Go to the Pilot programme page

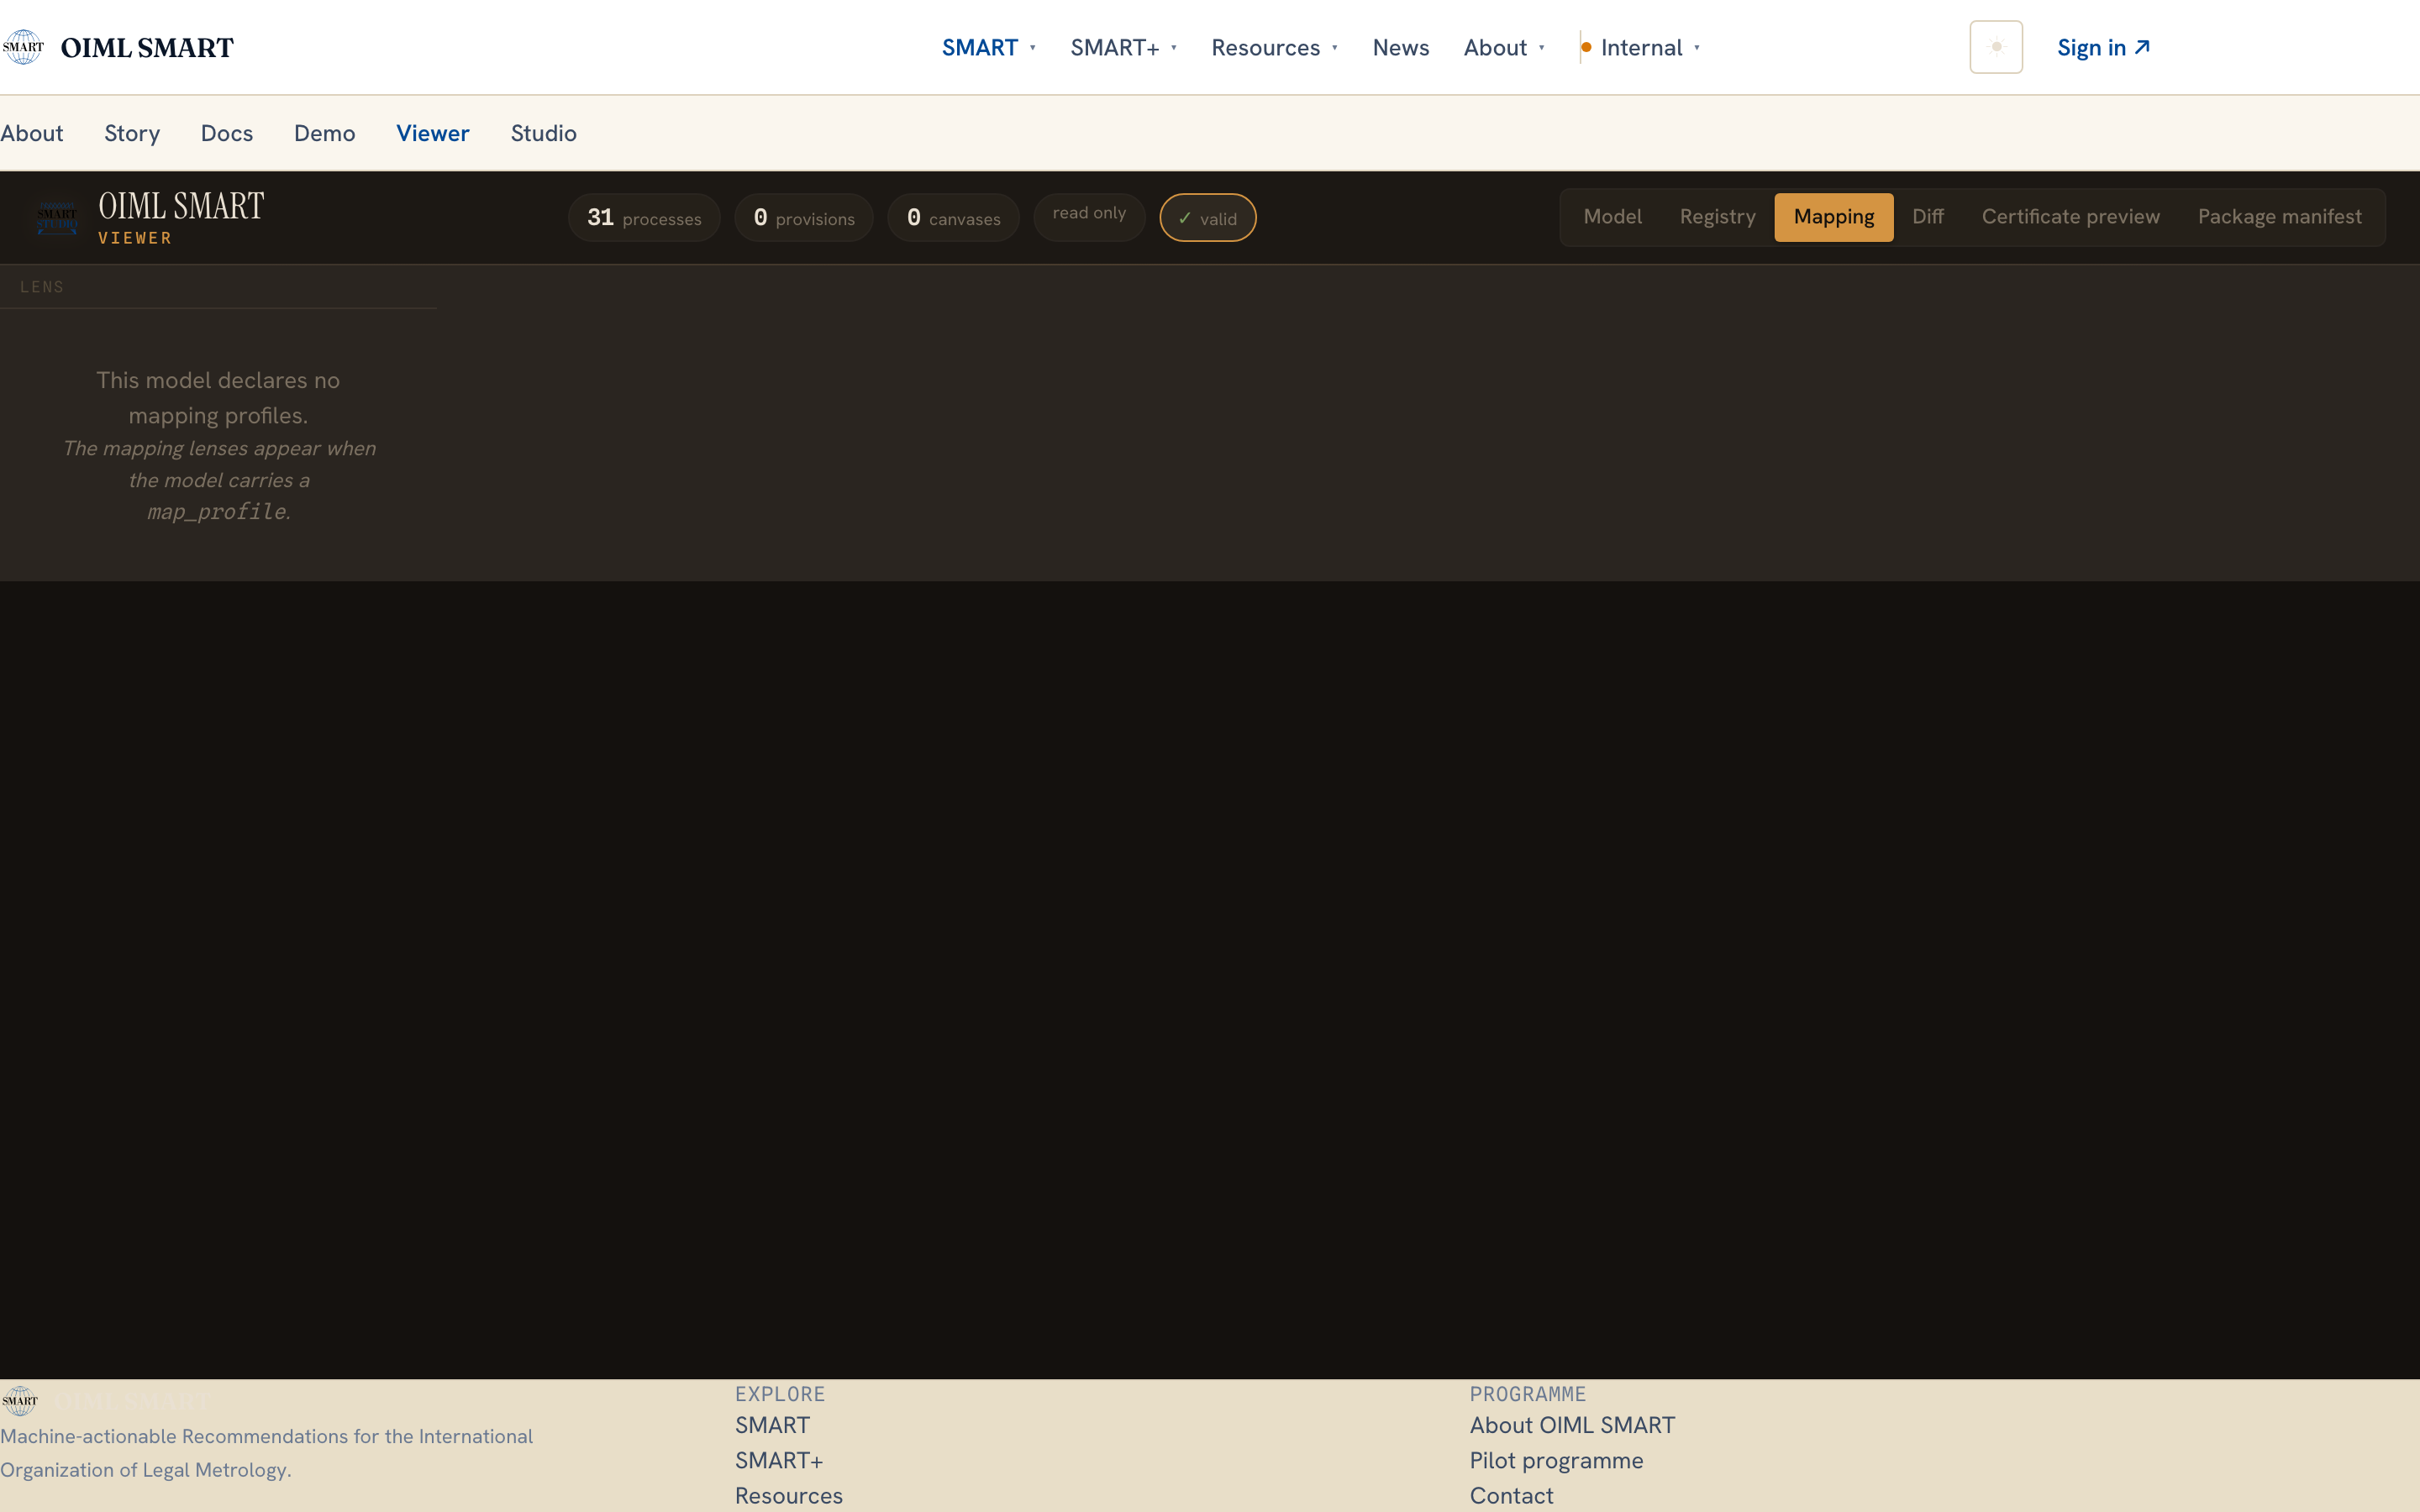pyautogui.click(x=1556, y=1460)
